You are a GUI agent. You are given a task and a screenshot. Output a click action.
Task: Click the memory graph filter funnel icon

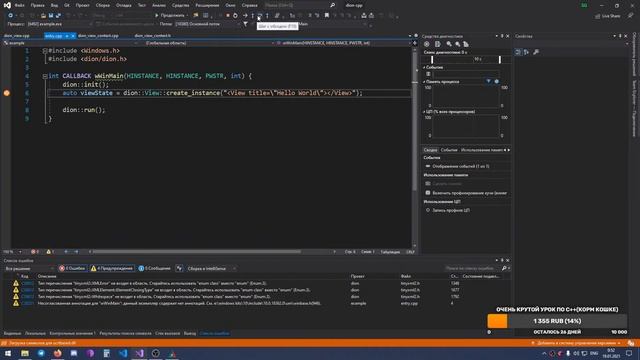click(x=488, y=81)
